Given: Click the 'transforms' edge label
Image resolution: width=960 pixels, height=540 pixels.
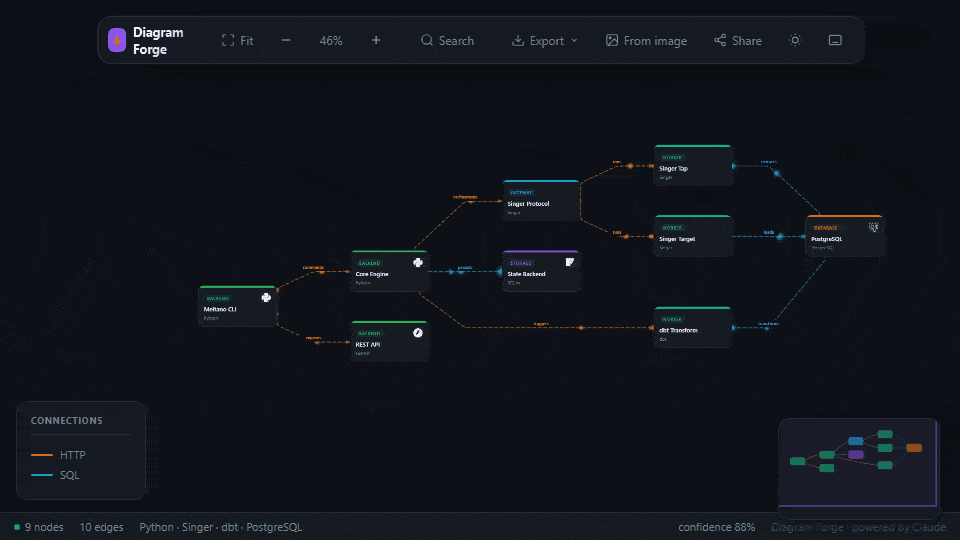Looking at the screenshot, I should 768,324.
